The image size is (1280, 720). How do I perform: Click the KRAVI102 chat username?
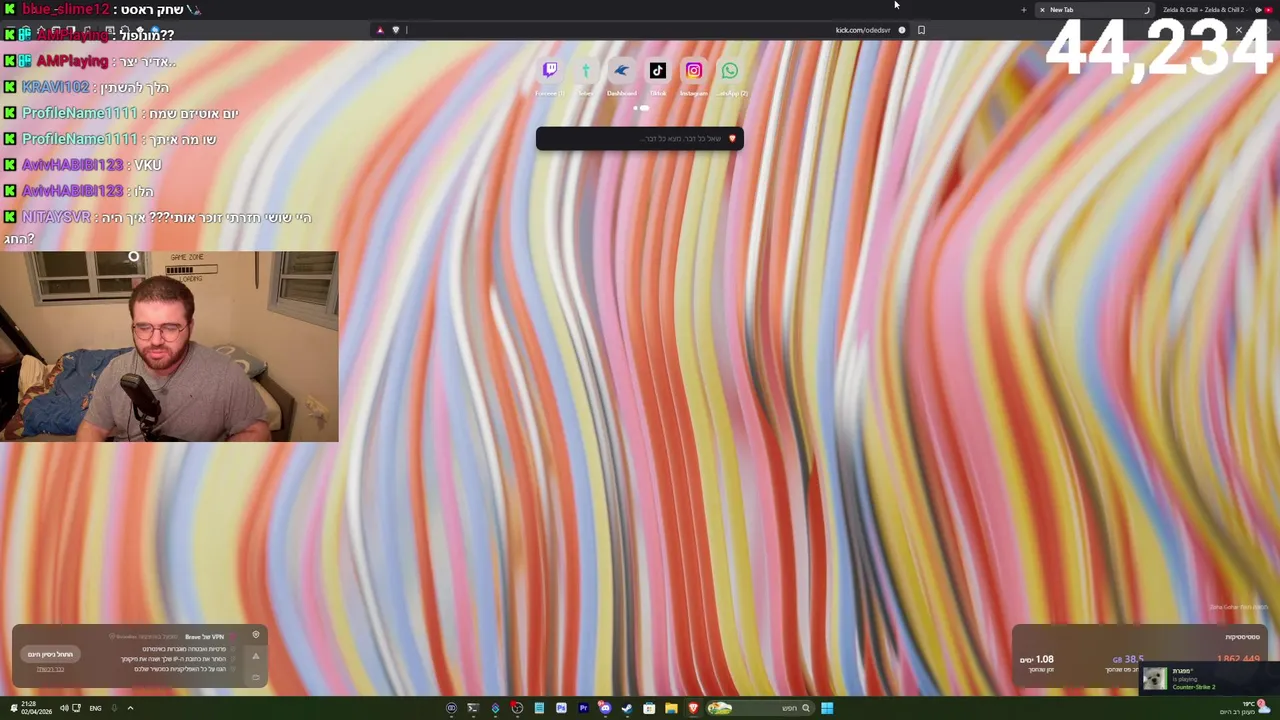click(x=55, y=87)
